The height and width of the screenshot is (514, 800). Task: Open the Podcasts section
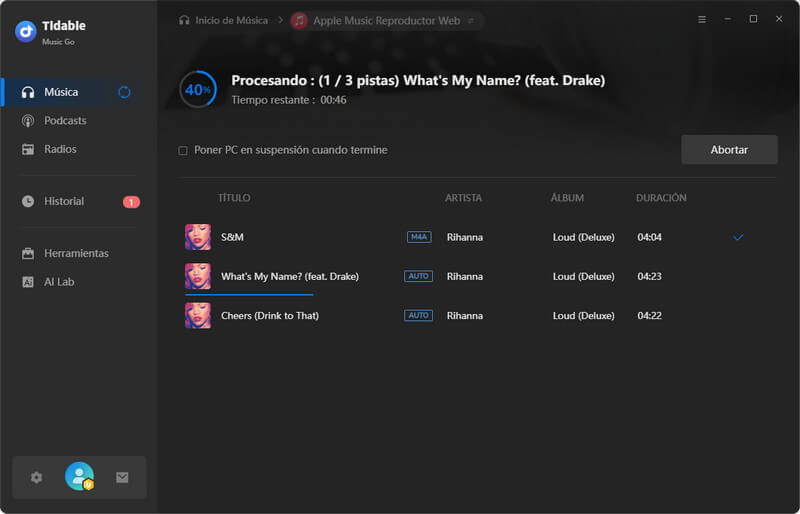click(x=65, y=121)
